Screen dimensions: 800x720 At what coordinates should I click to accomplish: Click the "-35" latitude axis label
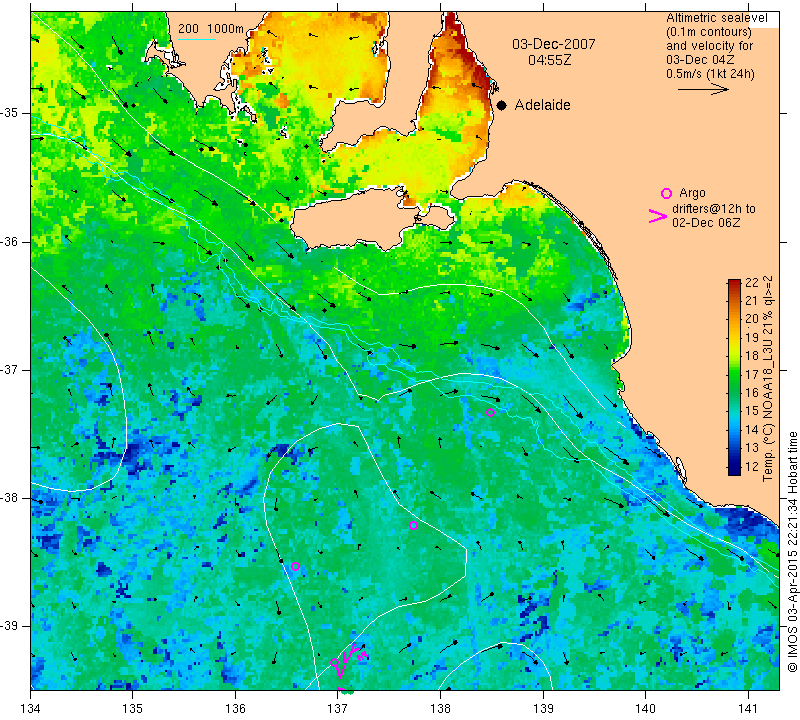(x=9, y=113)
